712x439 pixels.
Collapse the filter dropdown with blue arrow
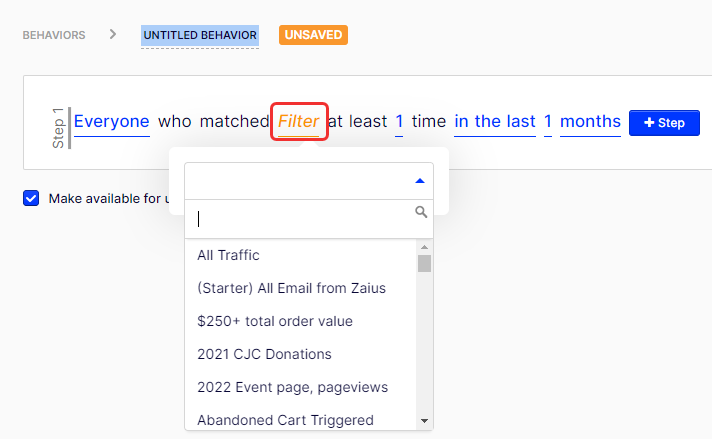pos(420,181)
